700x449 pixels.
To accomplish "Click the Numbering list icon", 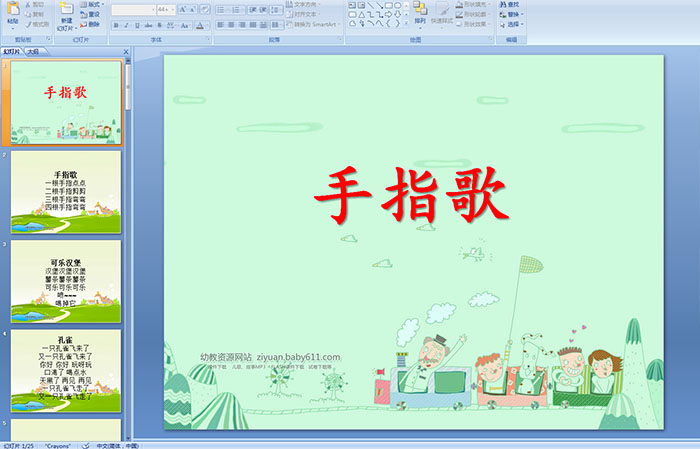I will coord(236,10).
